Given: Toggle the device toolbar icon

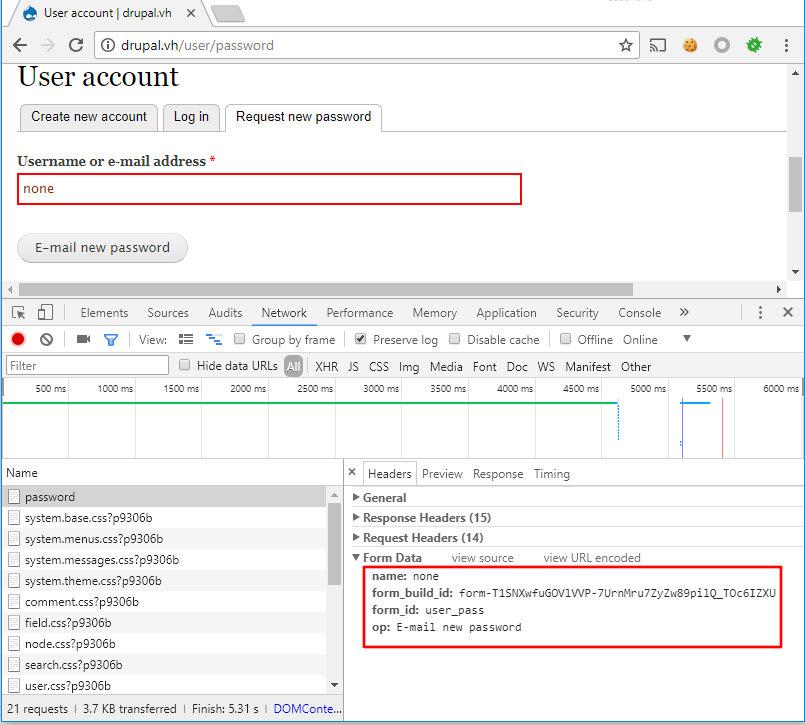Looking at the screenshot, I should [45, 313].
